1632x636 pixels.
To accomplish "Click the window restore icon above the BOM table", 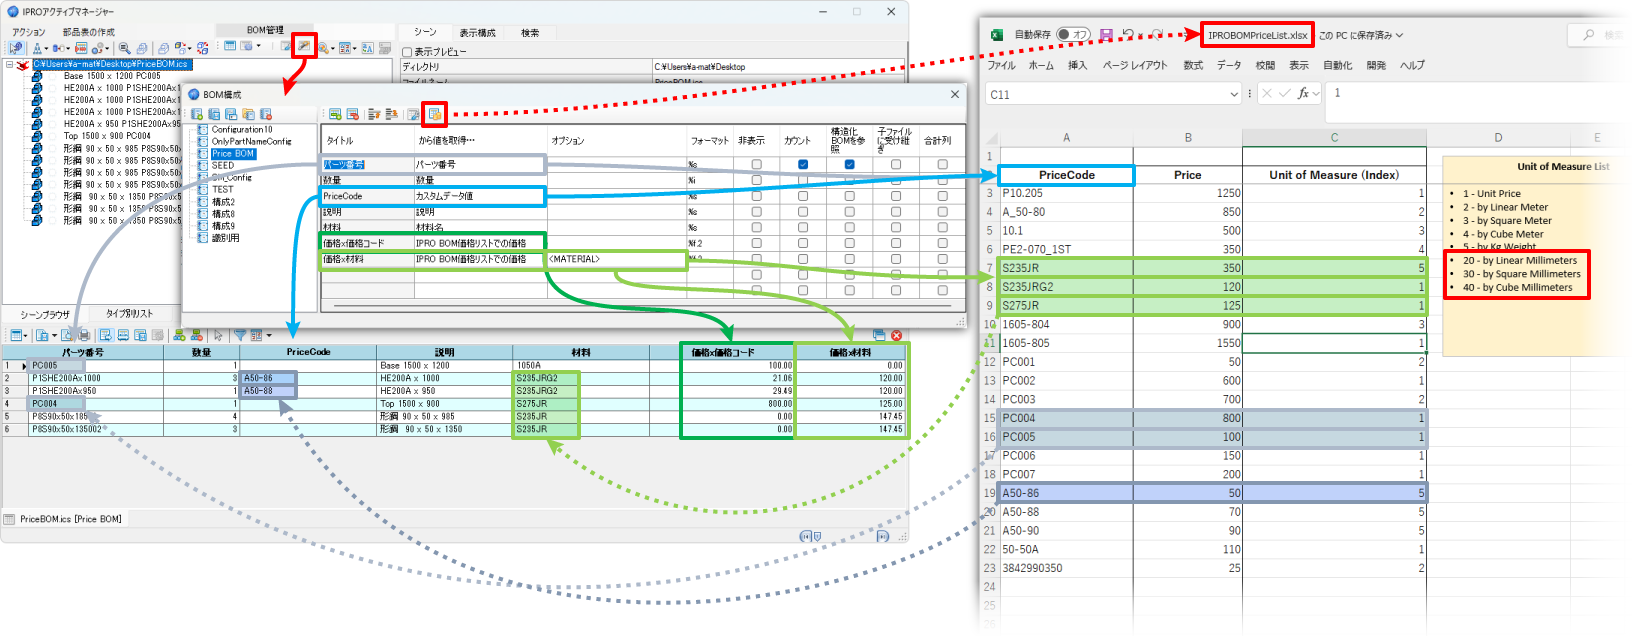I will pyautogui.click(x=879, y=335).
